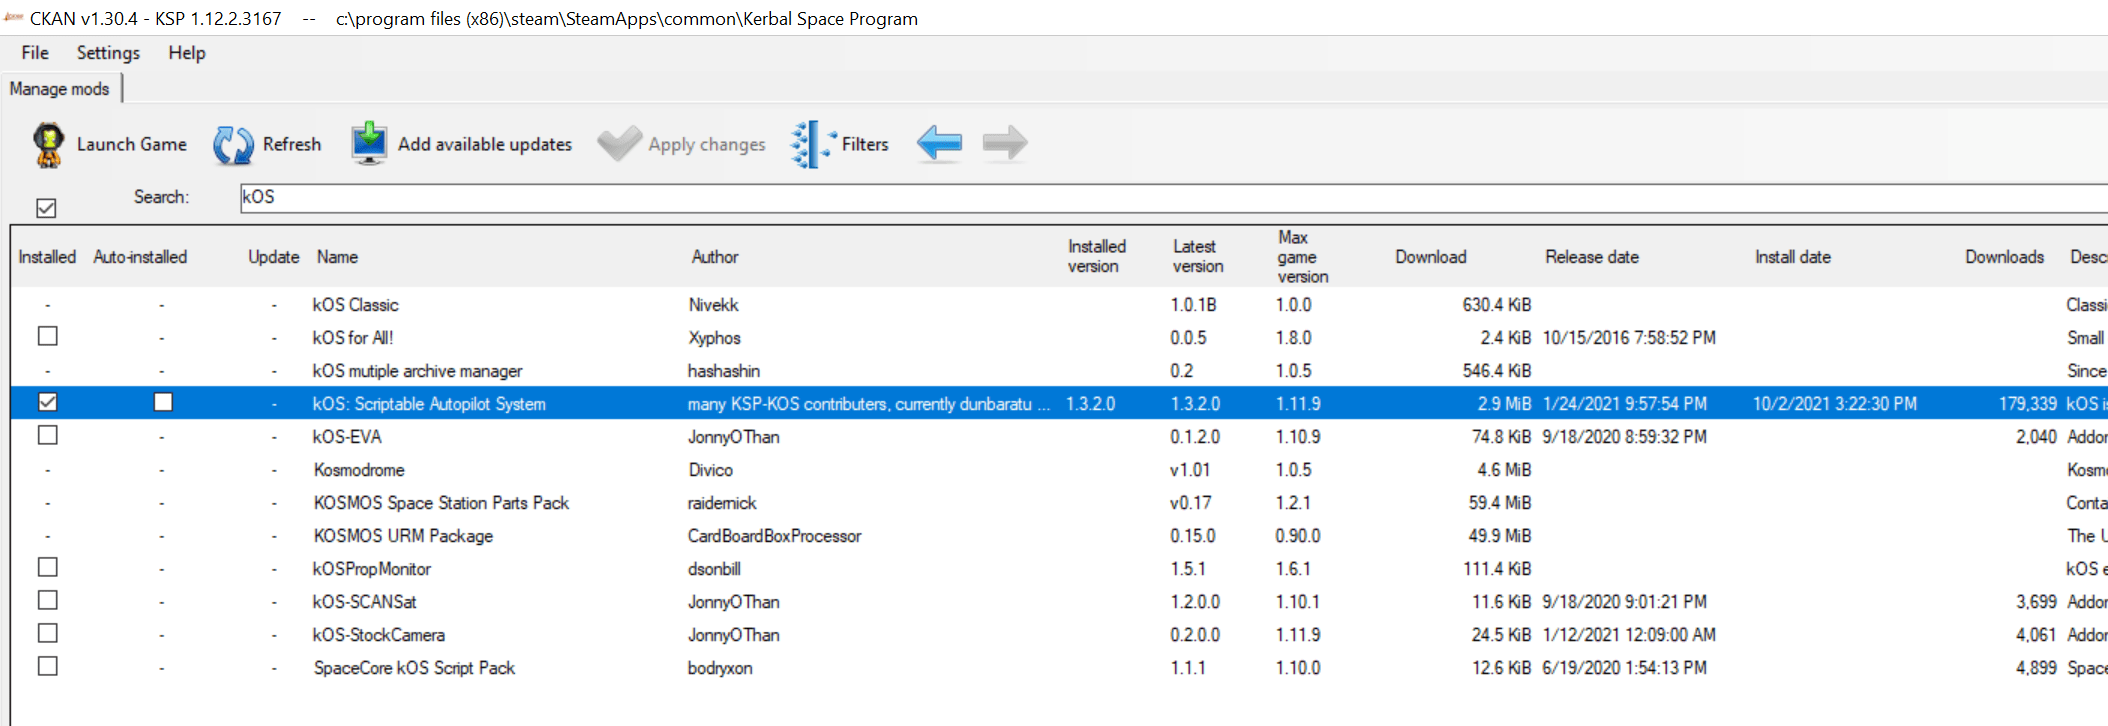Select the kOS-EVA mod name
This screenshot has width=2108, height=726.
click(x=347, y=437)
